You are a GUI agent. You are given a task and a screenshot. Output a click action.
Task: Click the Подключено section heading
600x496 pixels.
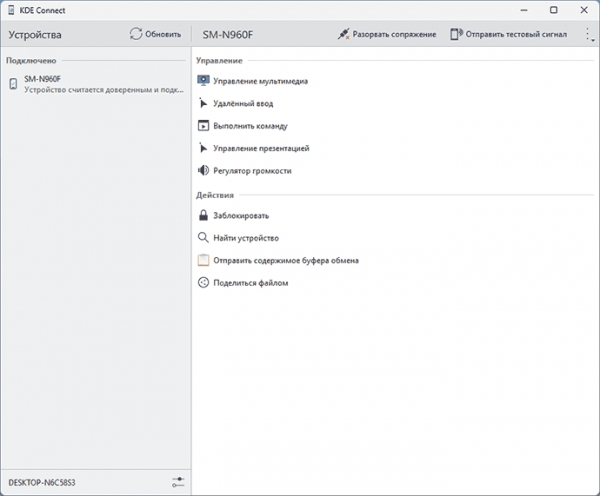point(31,60)
